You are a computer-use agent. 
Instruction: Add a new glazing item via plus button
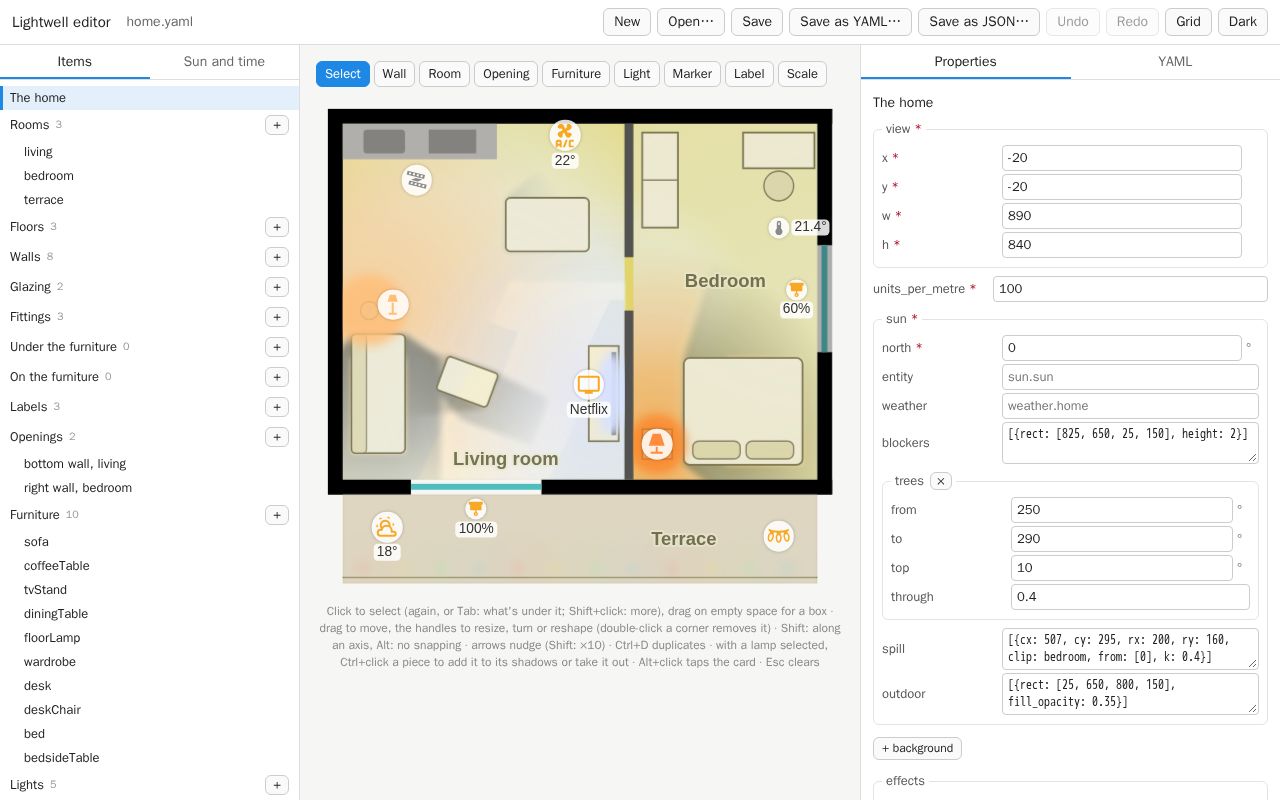pos(277,287)
